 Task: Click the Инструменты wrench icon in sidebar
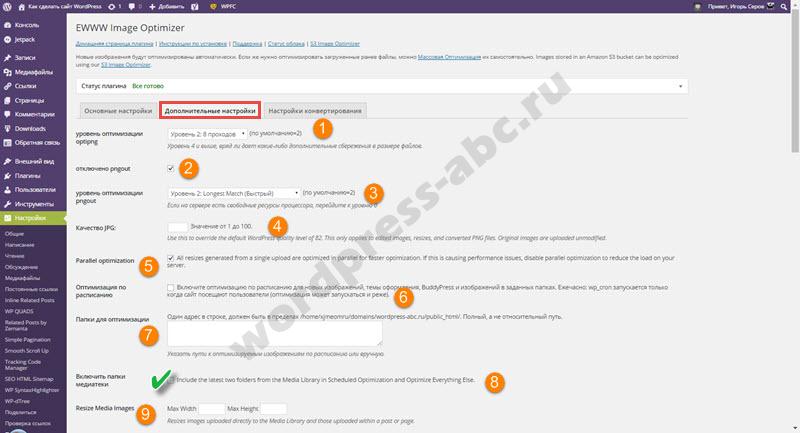[8, 204]
